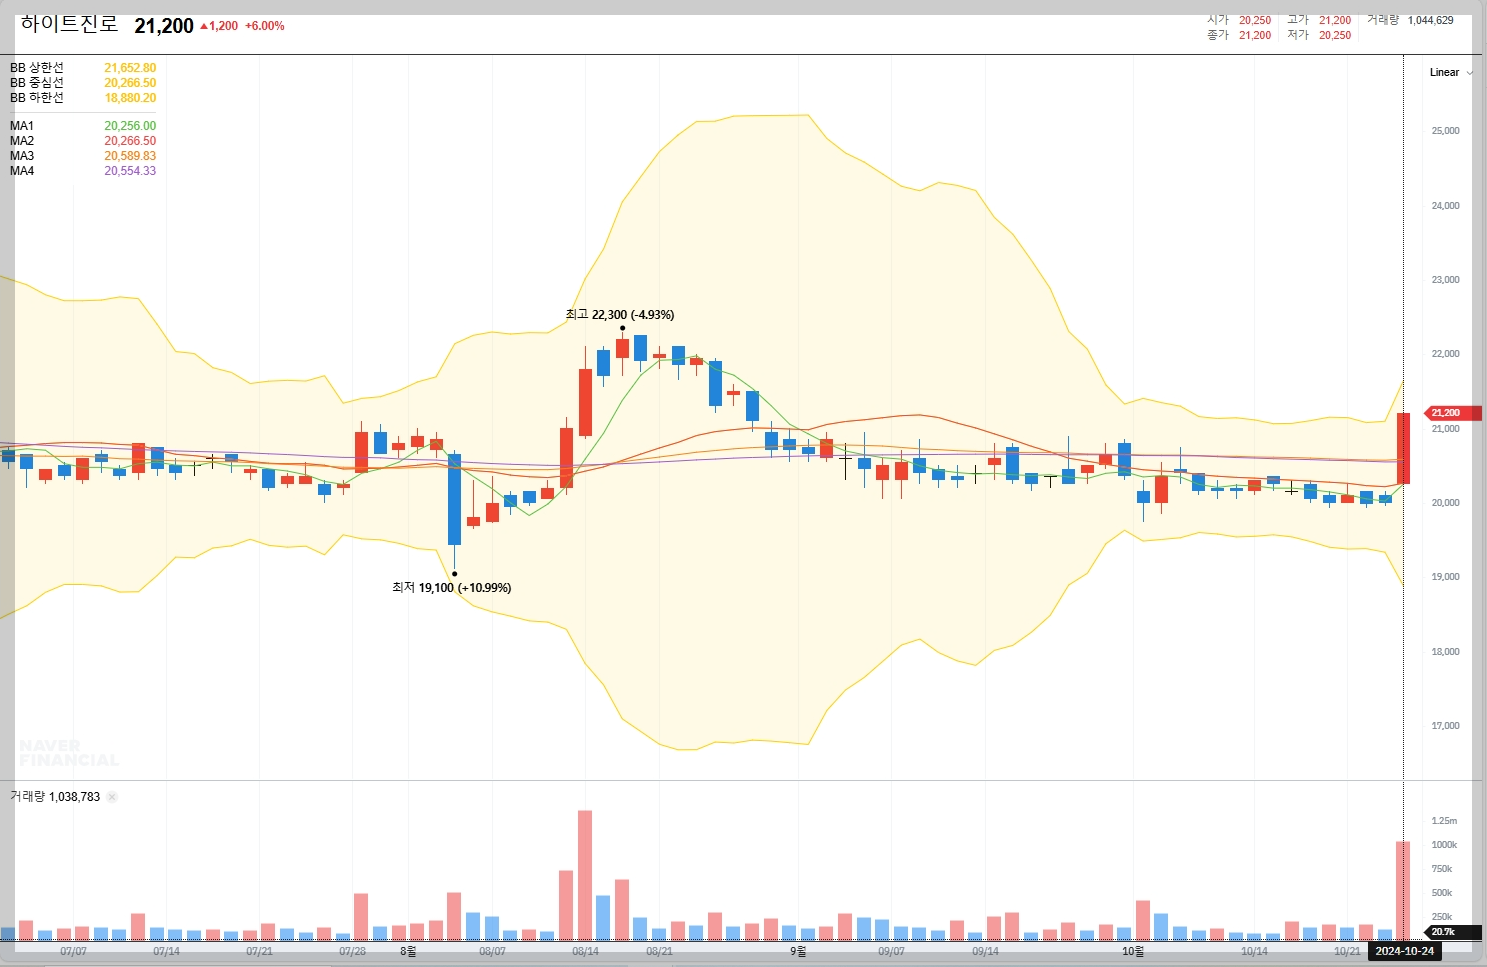Open the Linear scale dropdown
Image resolution: width=1487 pixels, height=967 pixels.
[1451, 73]
